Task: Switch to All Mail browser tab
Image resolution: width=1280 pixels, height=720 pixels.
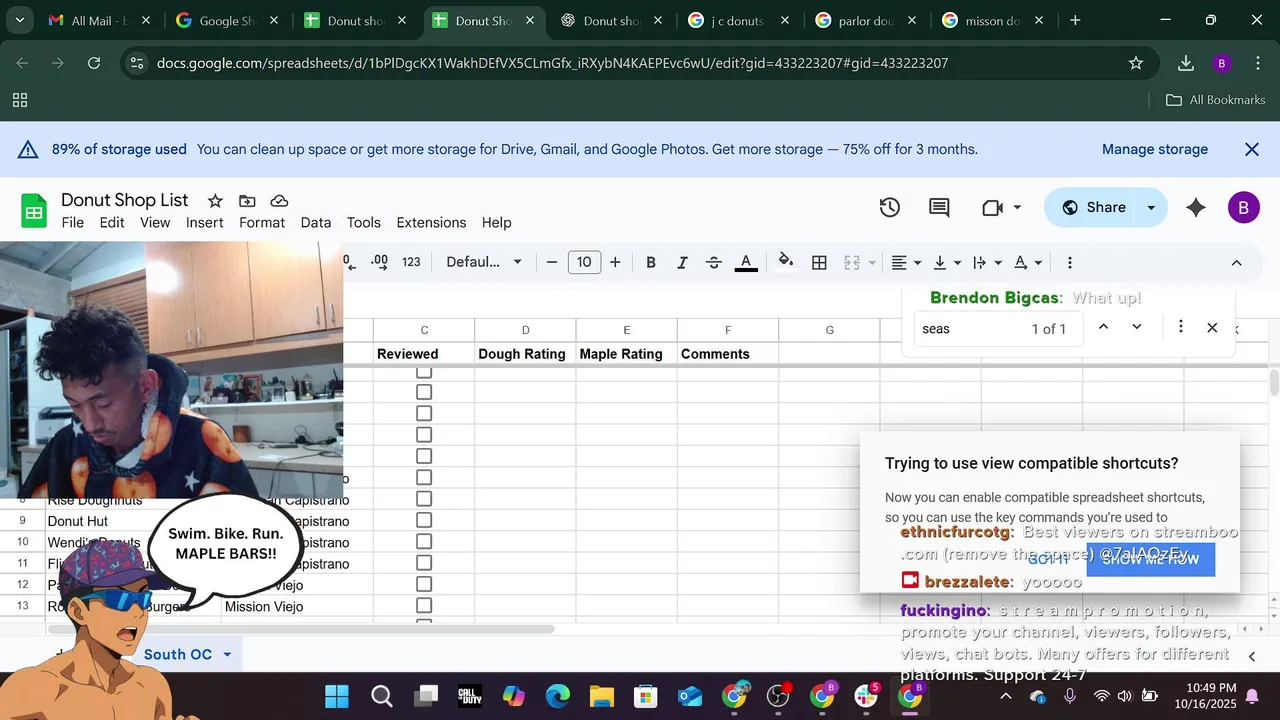Action: click(100, 20)
